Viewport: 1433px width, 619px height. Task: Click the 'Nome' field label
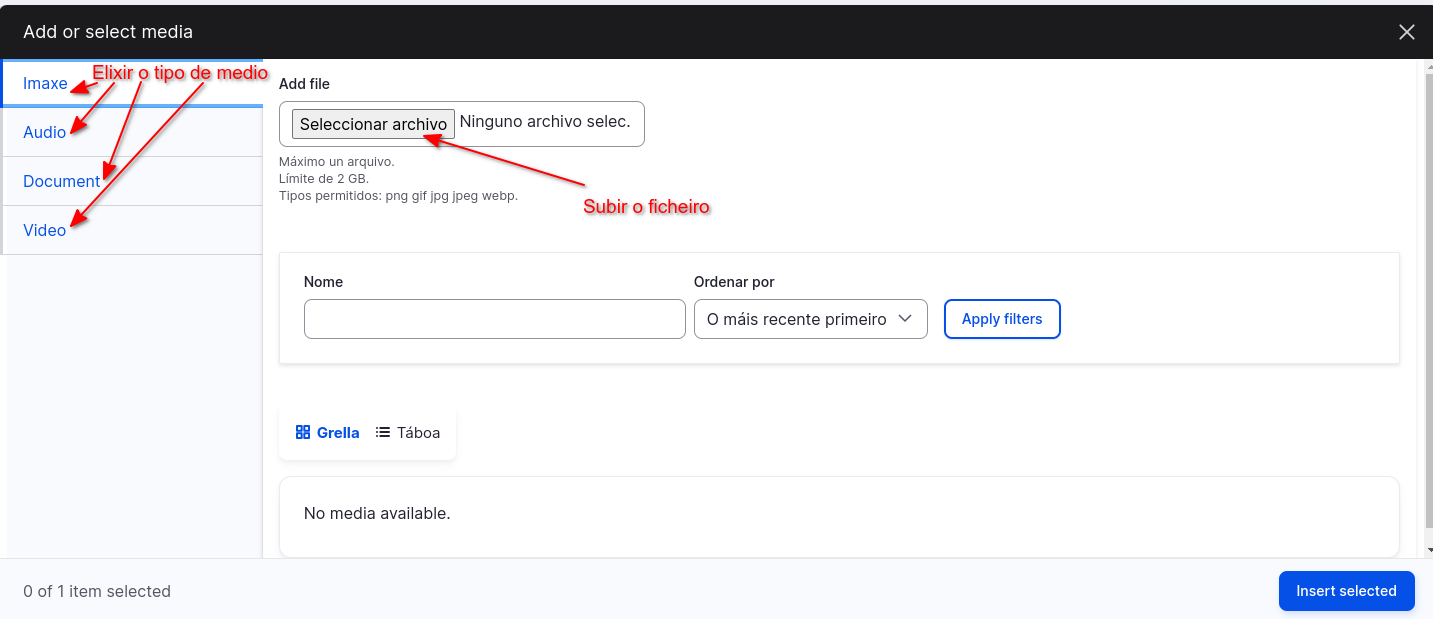[x=323, y=282]
